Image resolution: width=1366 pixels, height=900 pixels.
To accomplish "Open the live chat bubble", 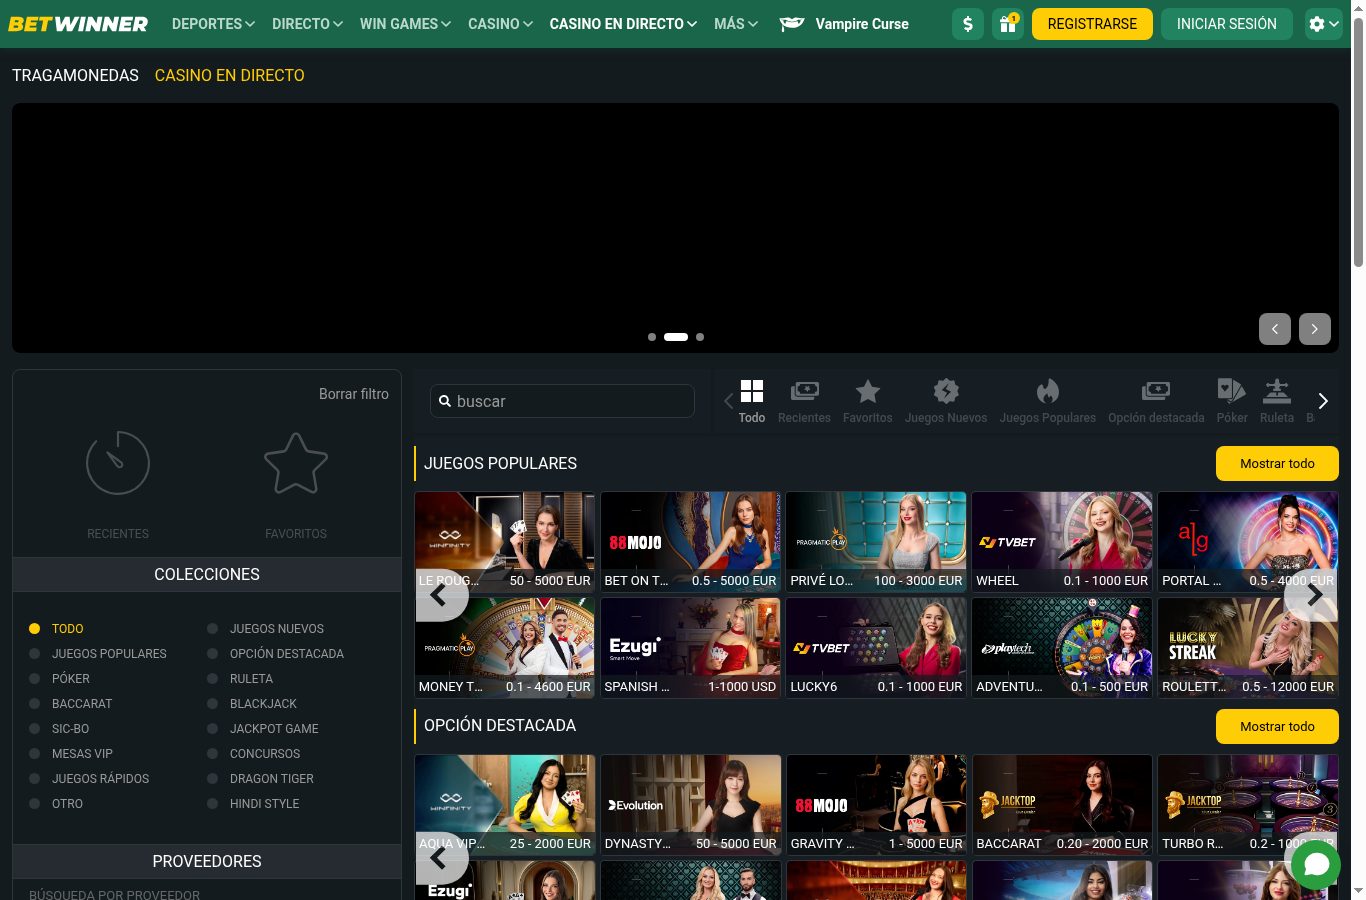I will tap(1316, 863).
